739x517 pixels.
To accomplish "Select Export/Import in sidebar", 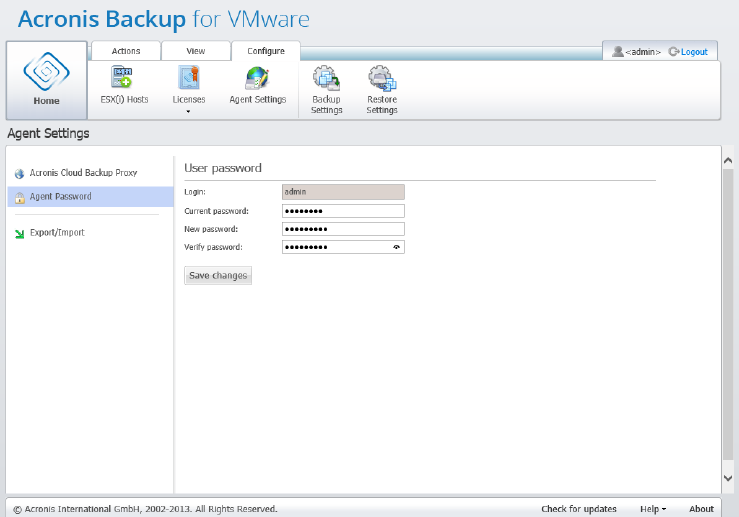I will tap(57, 232).
